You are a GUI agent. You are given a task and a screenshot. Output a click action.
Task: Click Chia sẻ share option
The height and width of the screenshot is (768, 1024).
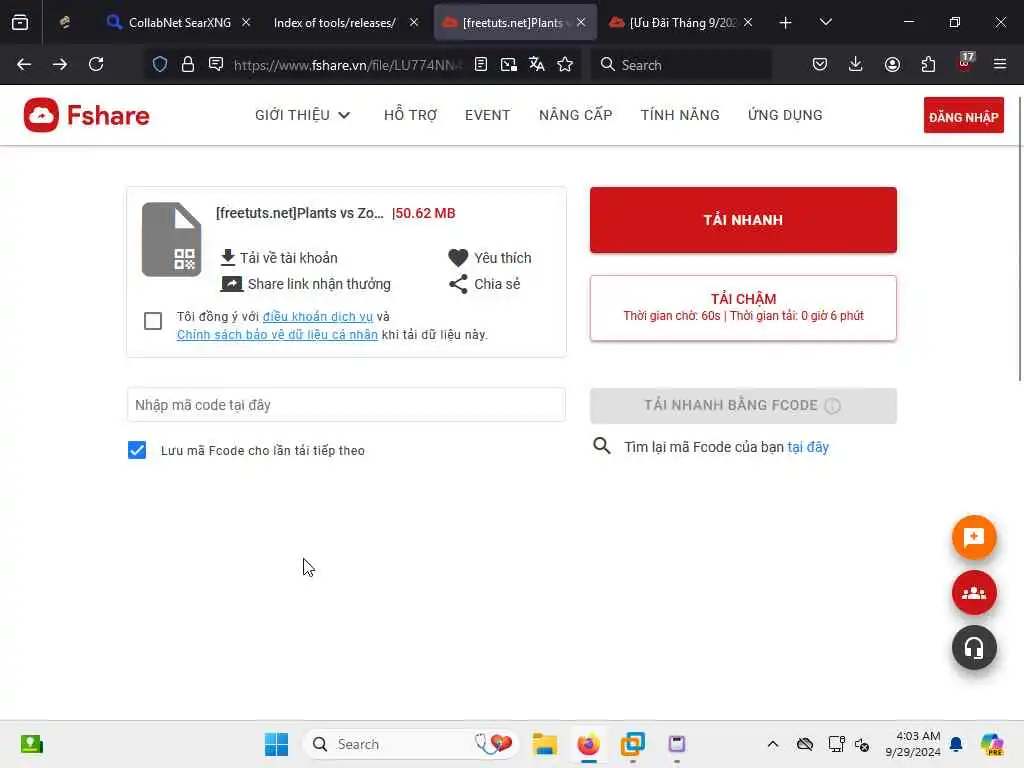coord(485,284)
